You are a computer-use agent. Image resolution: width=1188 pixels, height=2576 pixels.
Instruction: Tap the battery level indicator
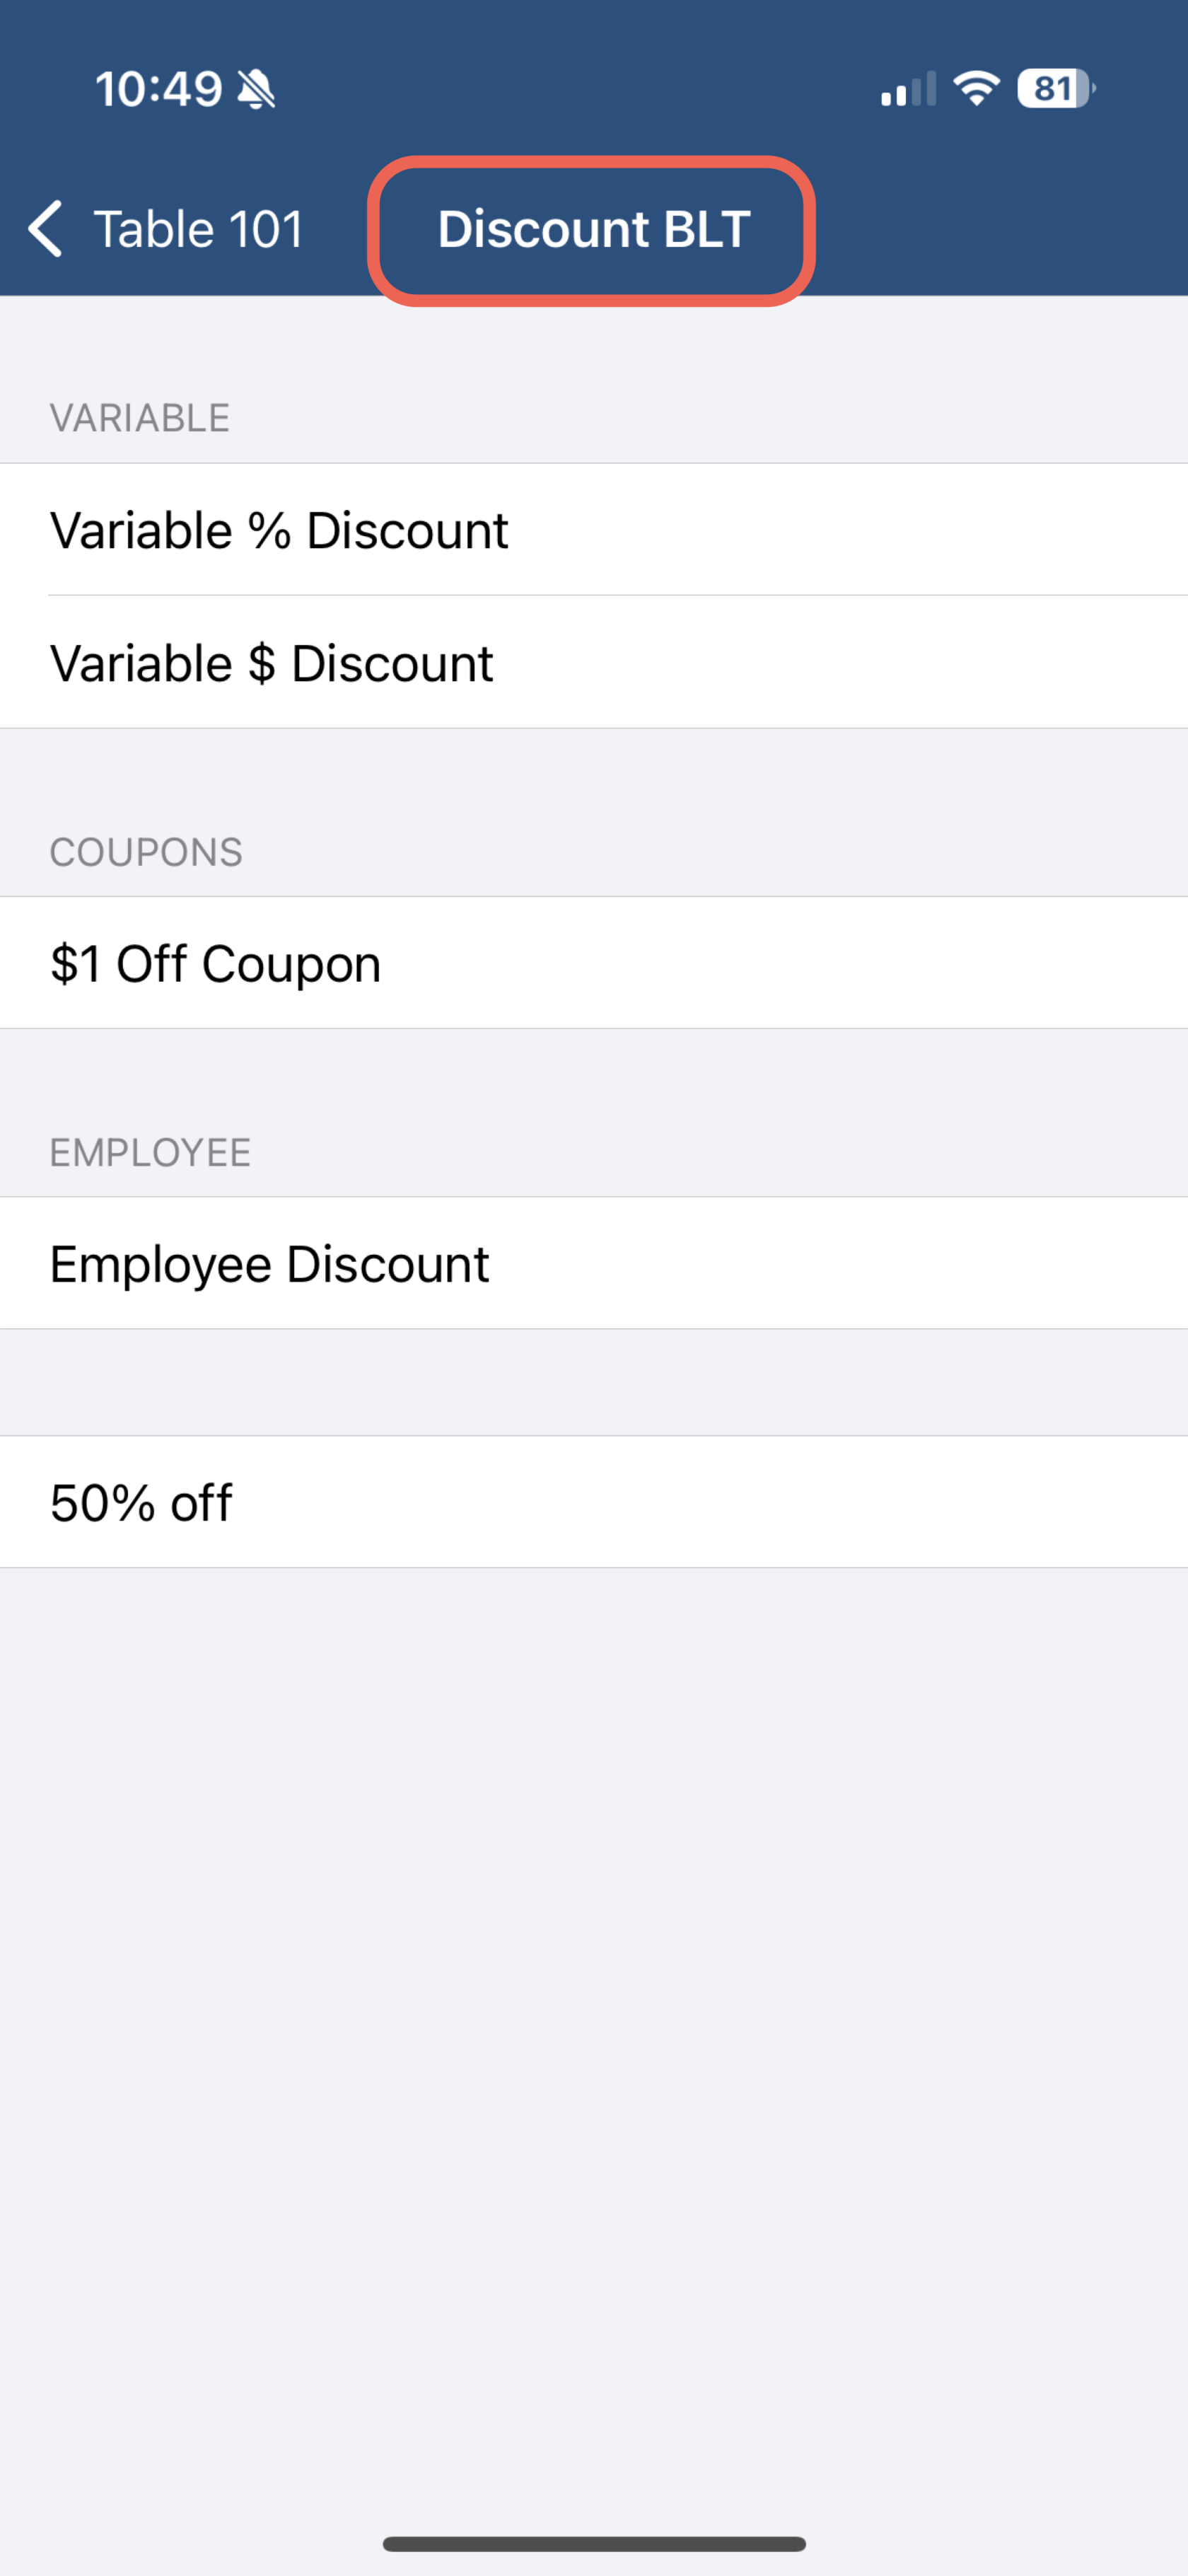click(x=1056, y=88)
